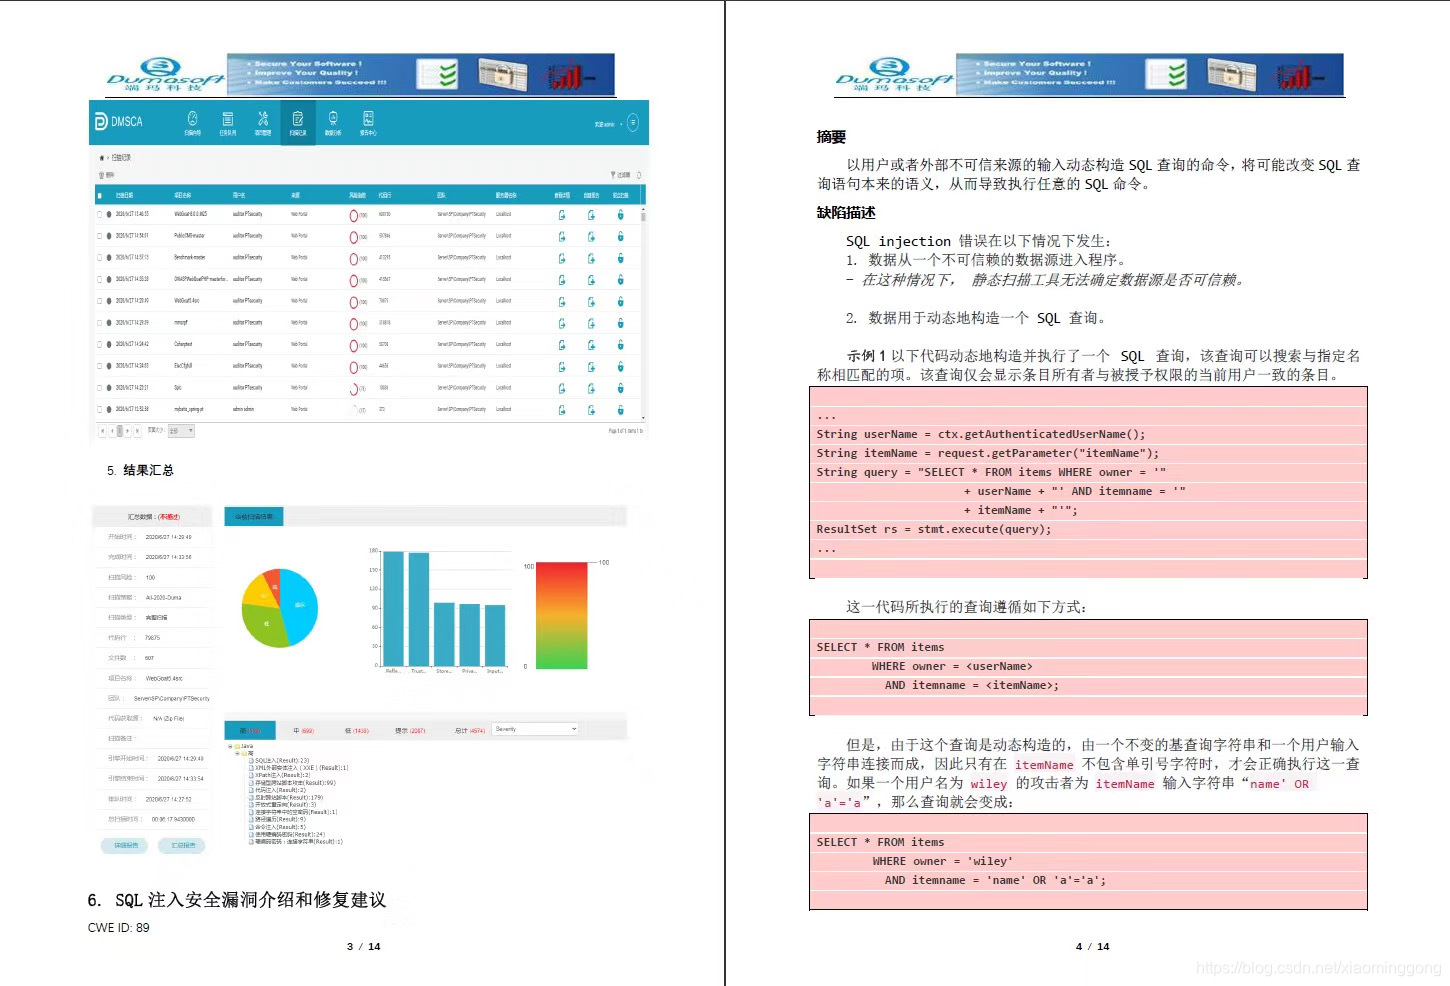Screen dimensions: 1450x986
Task: View results icon for the PublicCMS-master row
Action: [x=562, y=237]
